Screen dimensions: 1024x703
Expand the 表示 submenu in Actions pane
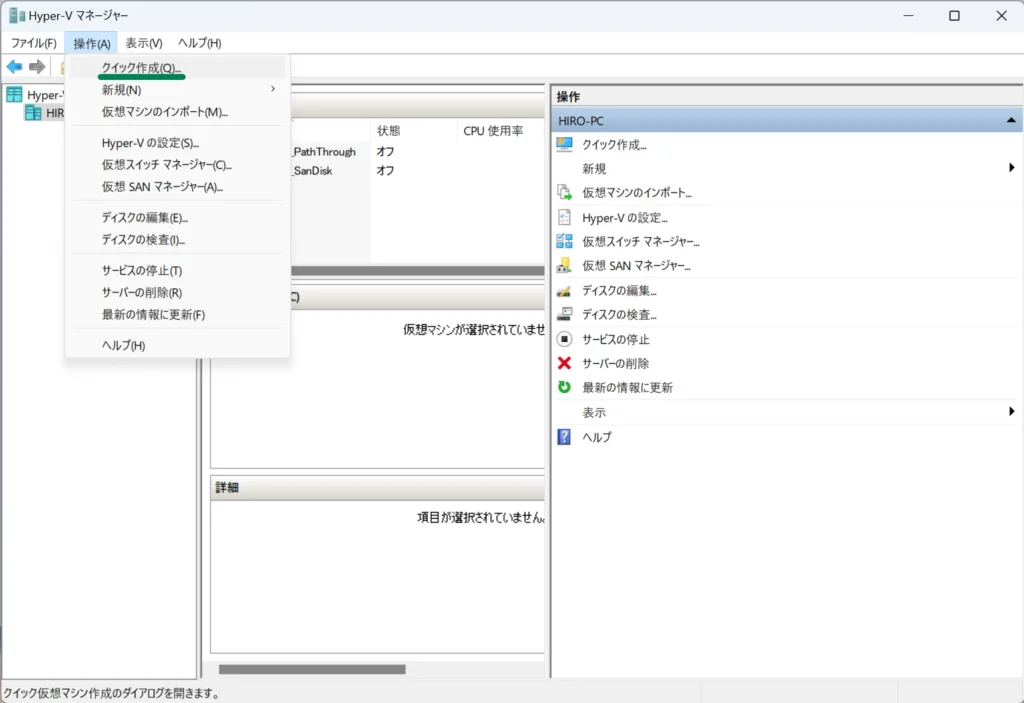click(1011, 412)
